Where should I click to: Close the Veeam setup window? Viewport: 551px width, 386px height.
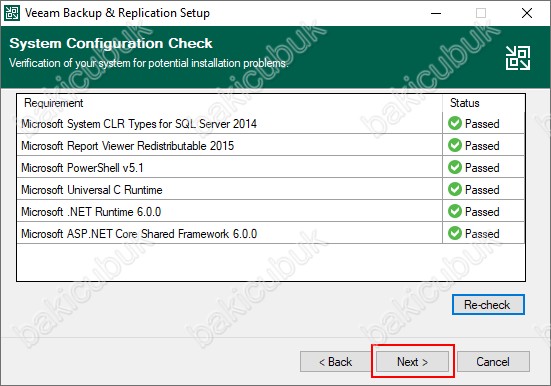(x=527, y=13)
